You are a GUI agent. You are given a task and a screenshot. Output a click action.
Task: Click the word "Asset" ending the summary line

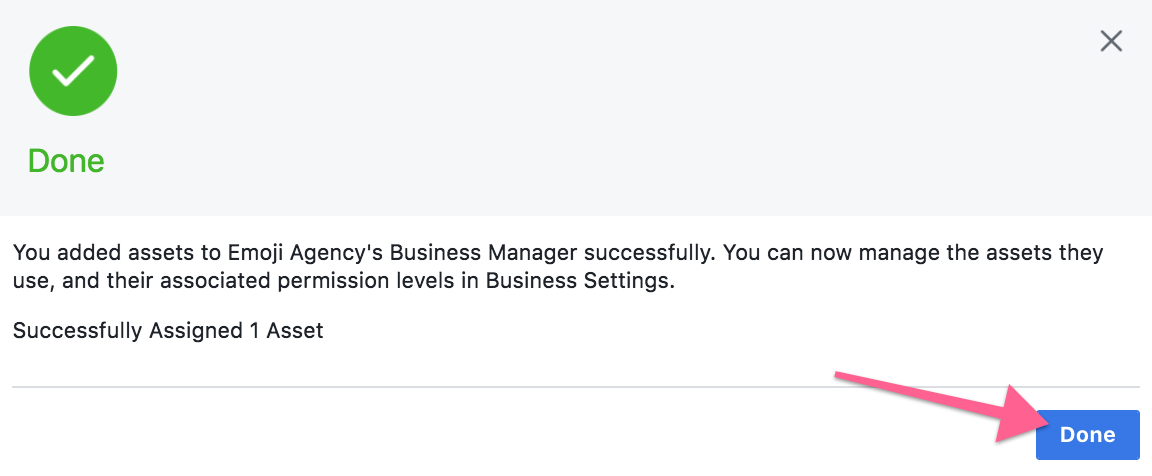(x=295, y=331)
